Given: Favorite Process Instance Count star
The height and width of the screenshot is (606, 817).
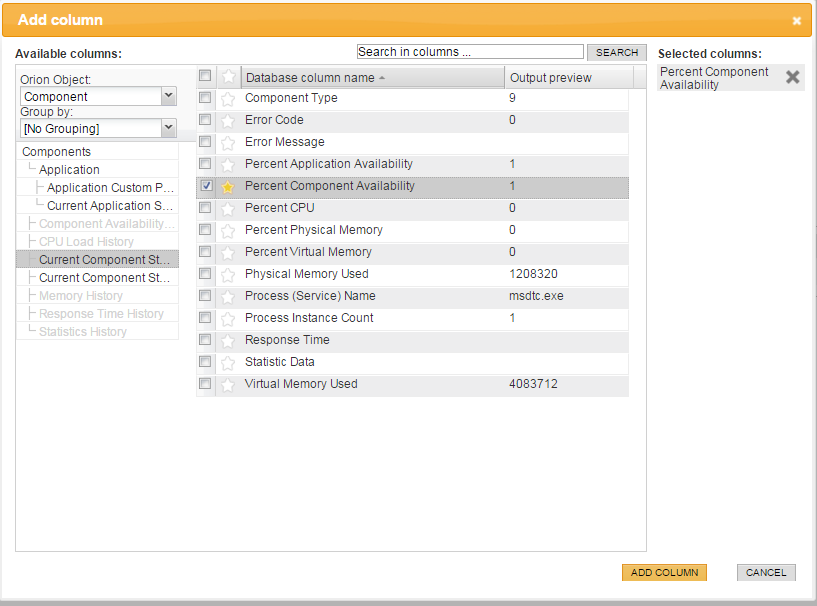Looking at the screenshot, I should (x=228, y=318).
